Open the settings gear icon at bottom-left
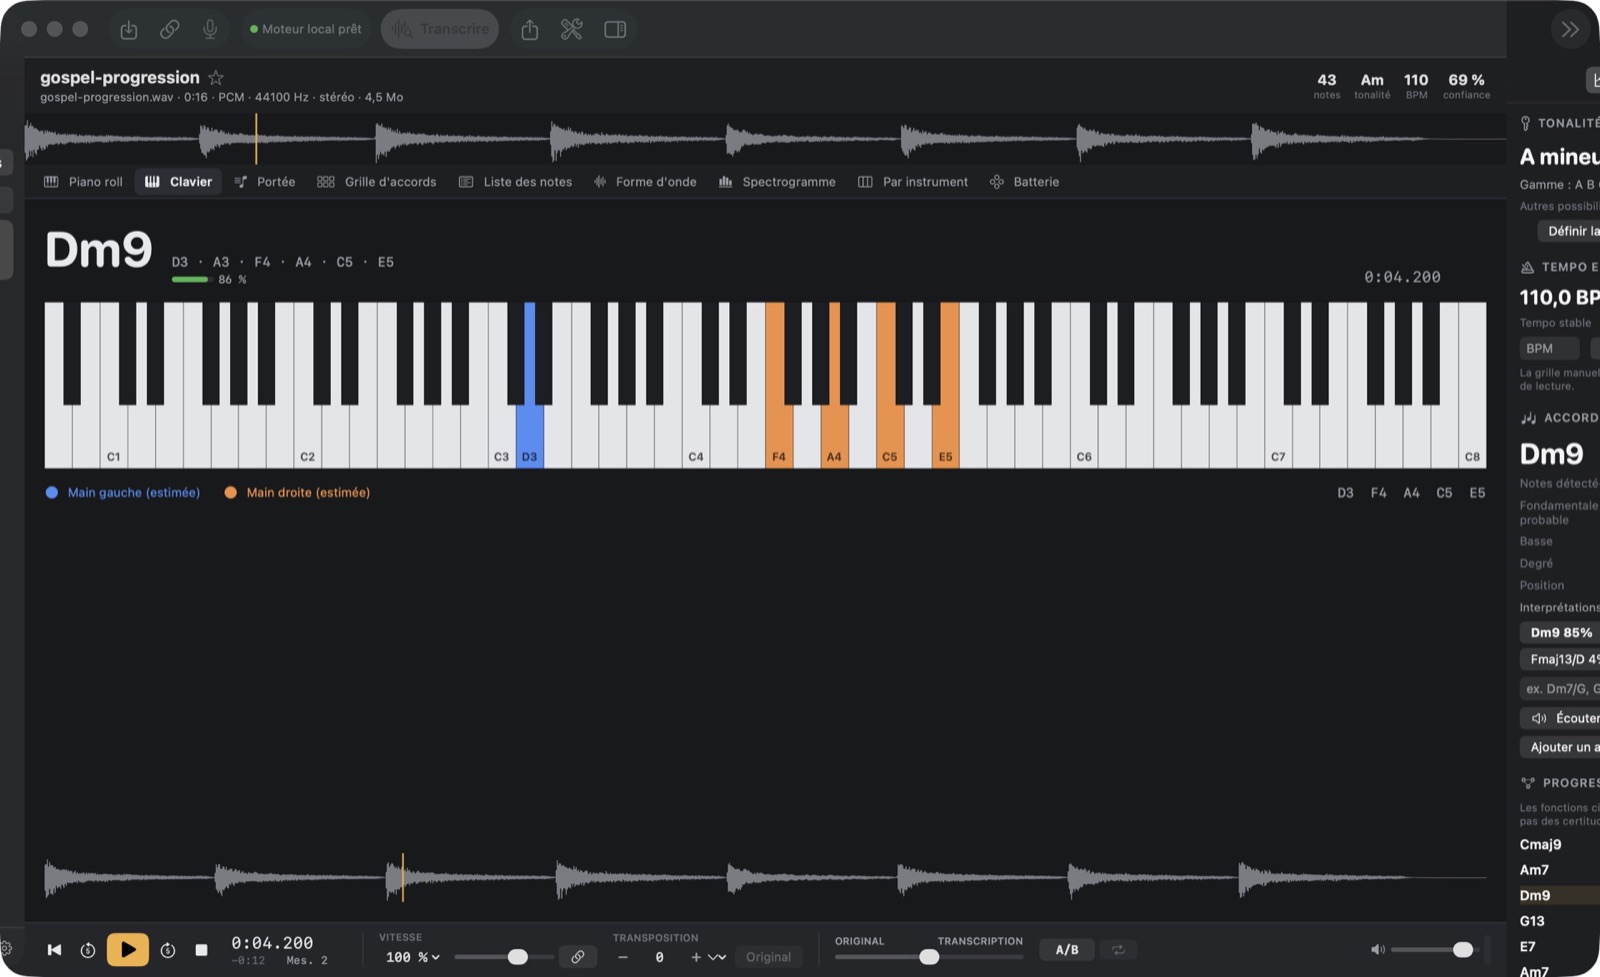1600x977 pixels. tap(6, 949)
